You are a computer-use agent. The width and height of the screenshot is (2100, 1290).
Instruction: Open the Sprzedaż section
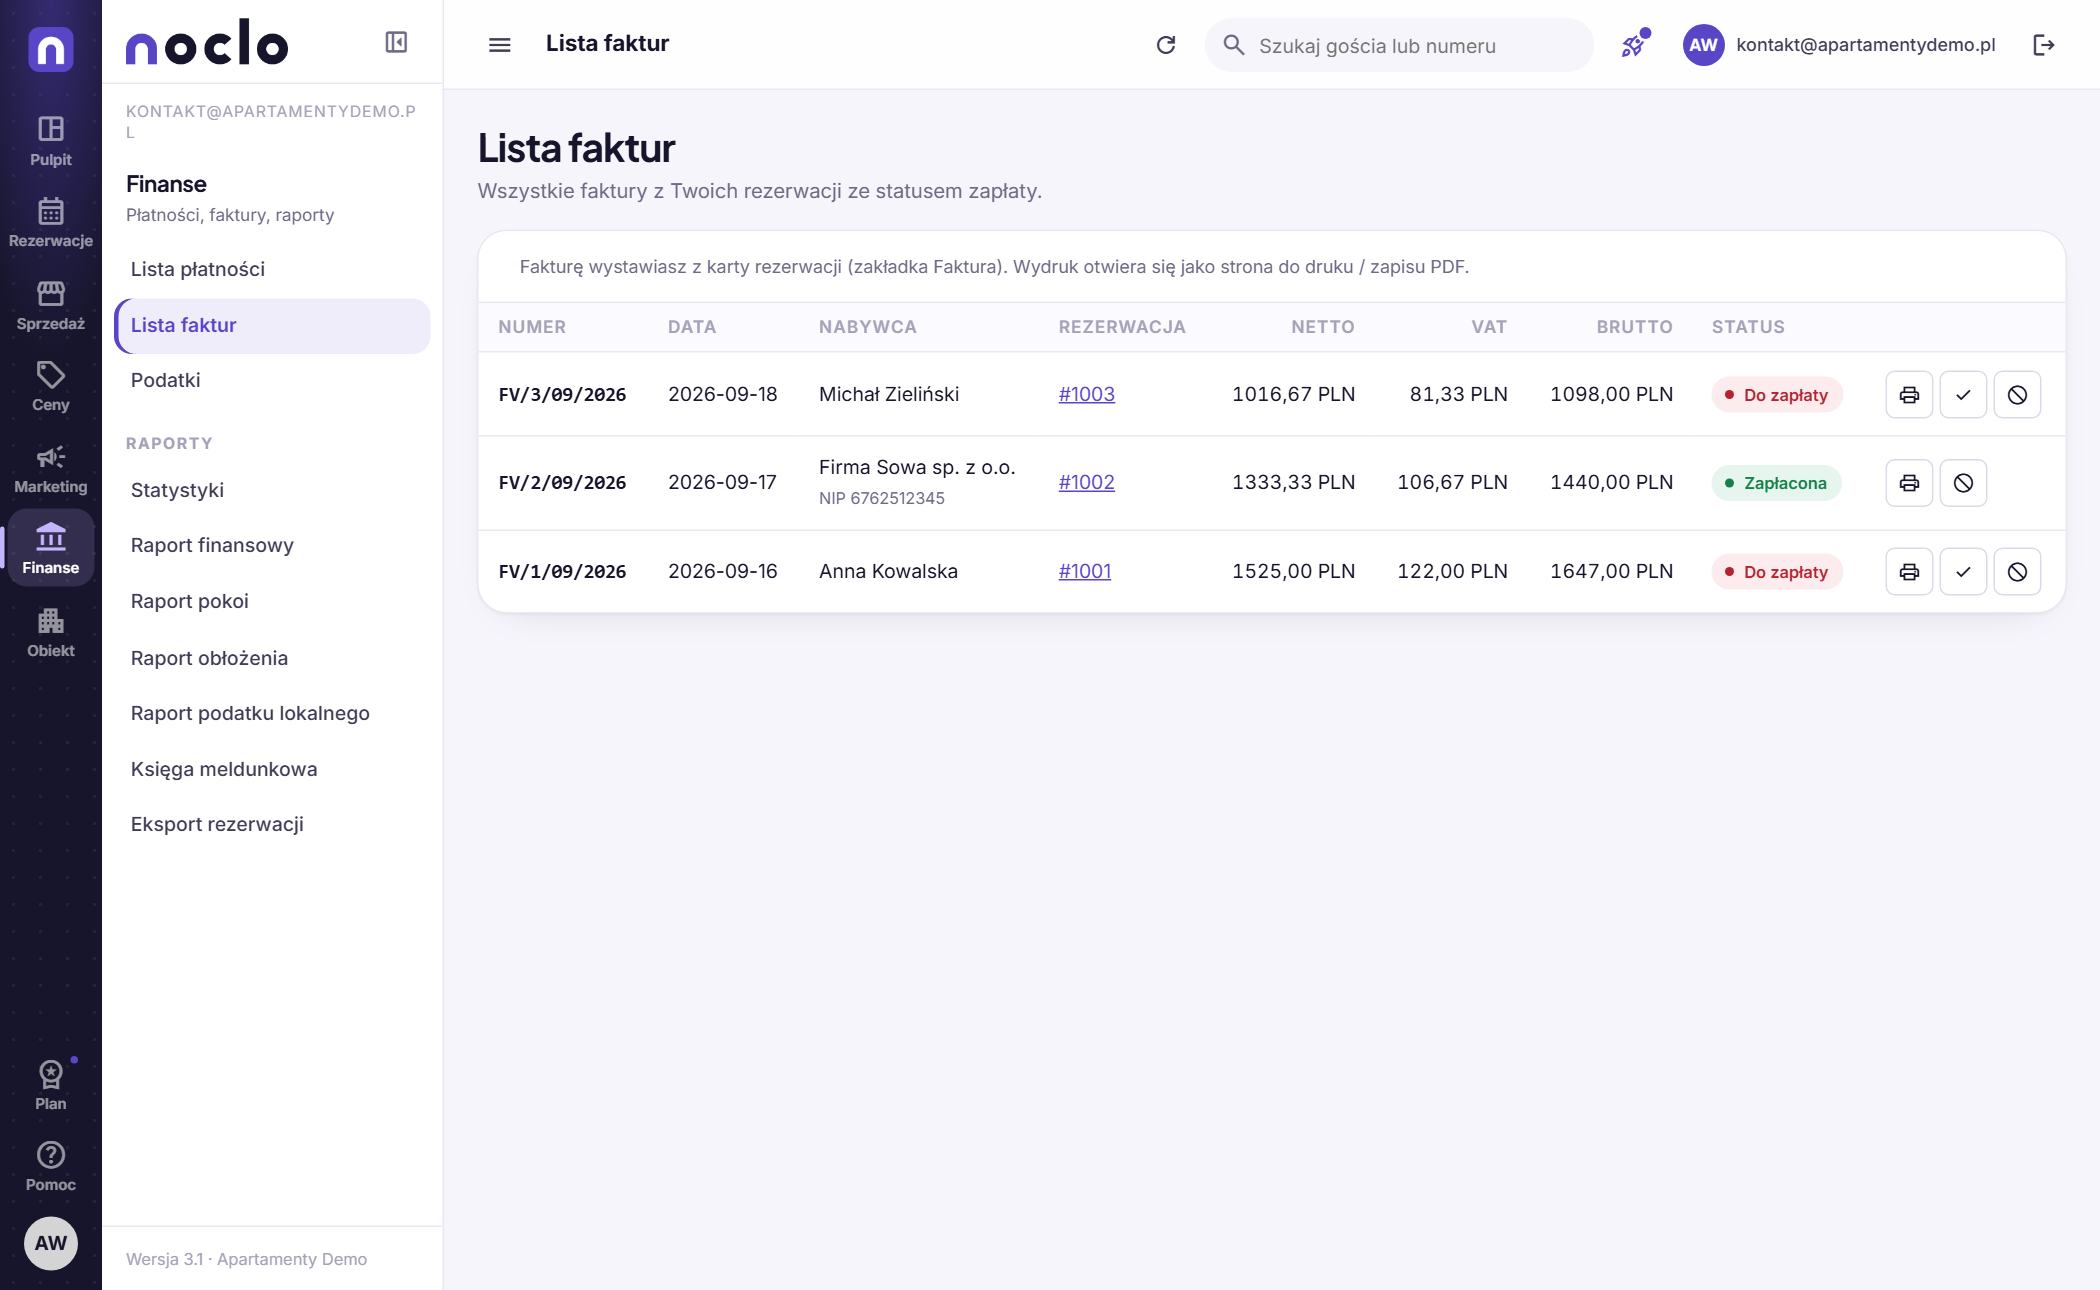pos(50,305)
